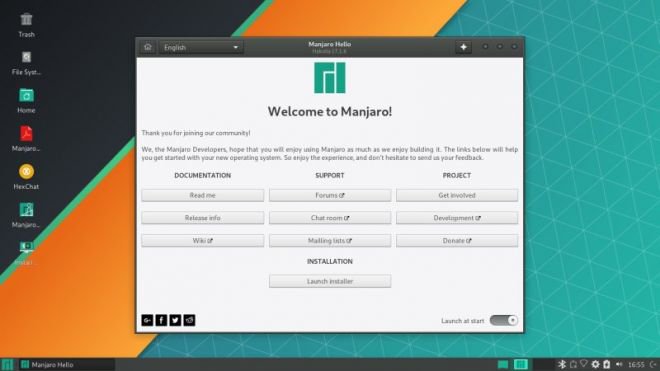Expand the English language dropdown
The image size is (660, 371).
[201, 48]
